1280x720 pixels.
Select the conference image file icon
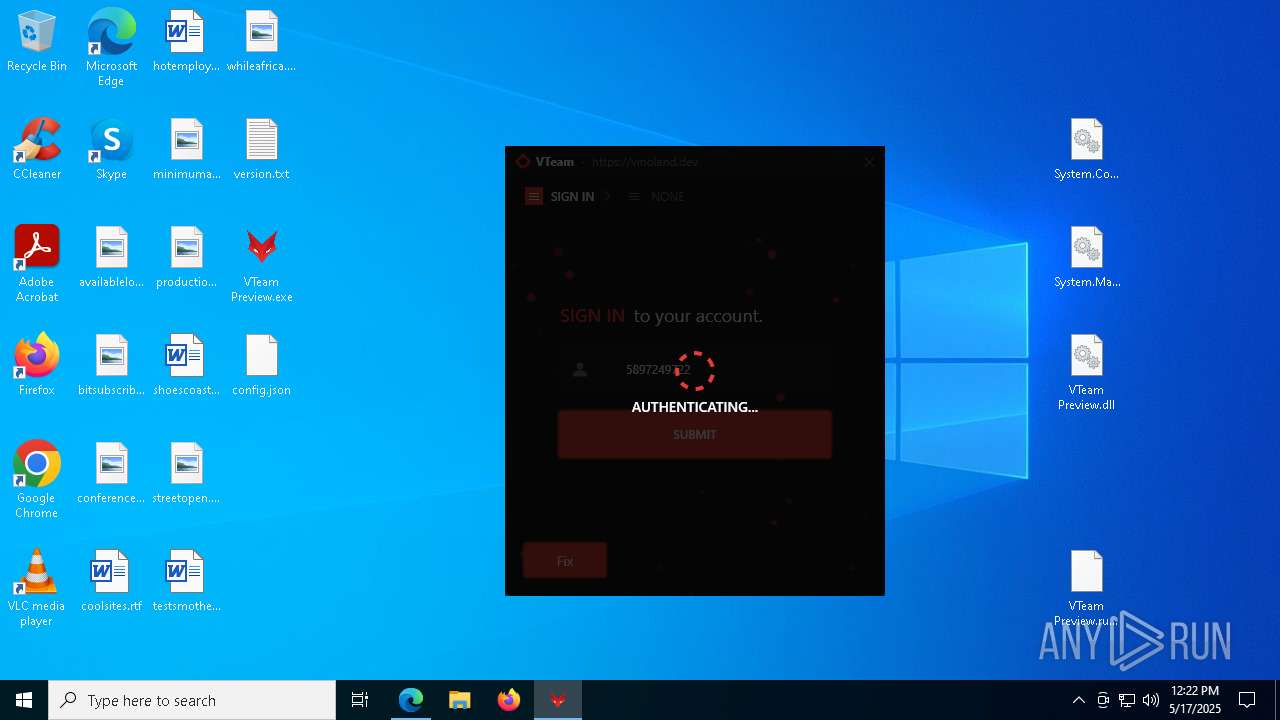pos(111,474)
